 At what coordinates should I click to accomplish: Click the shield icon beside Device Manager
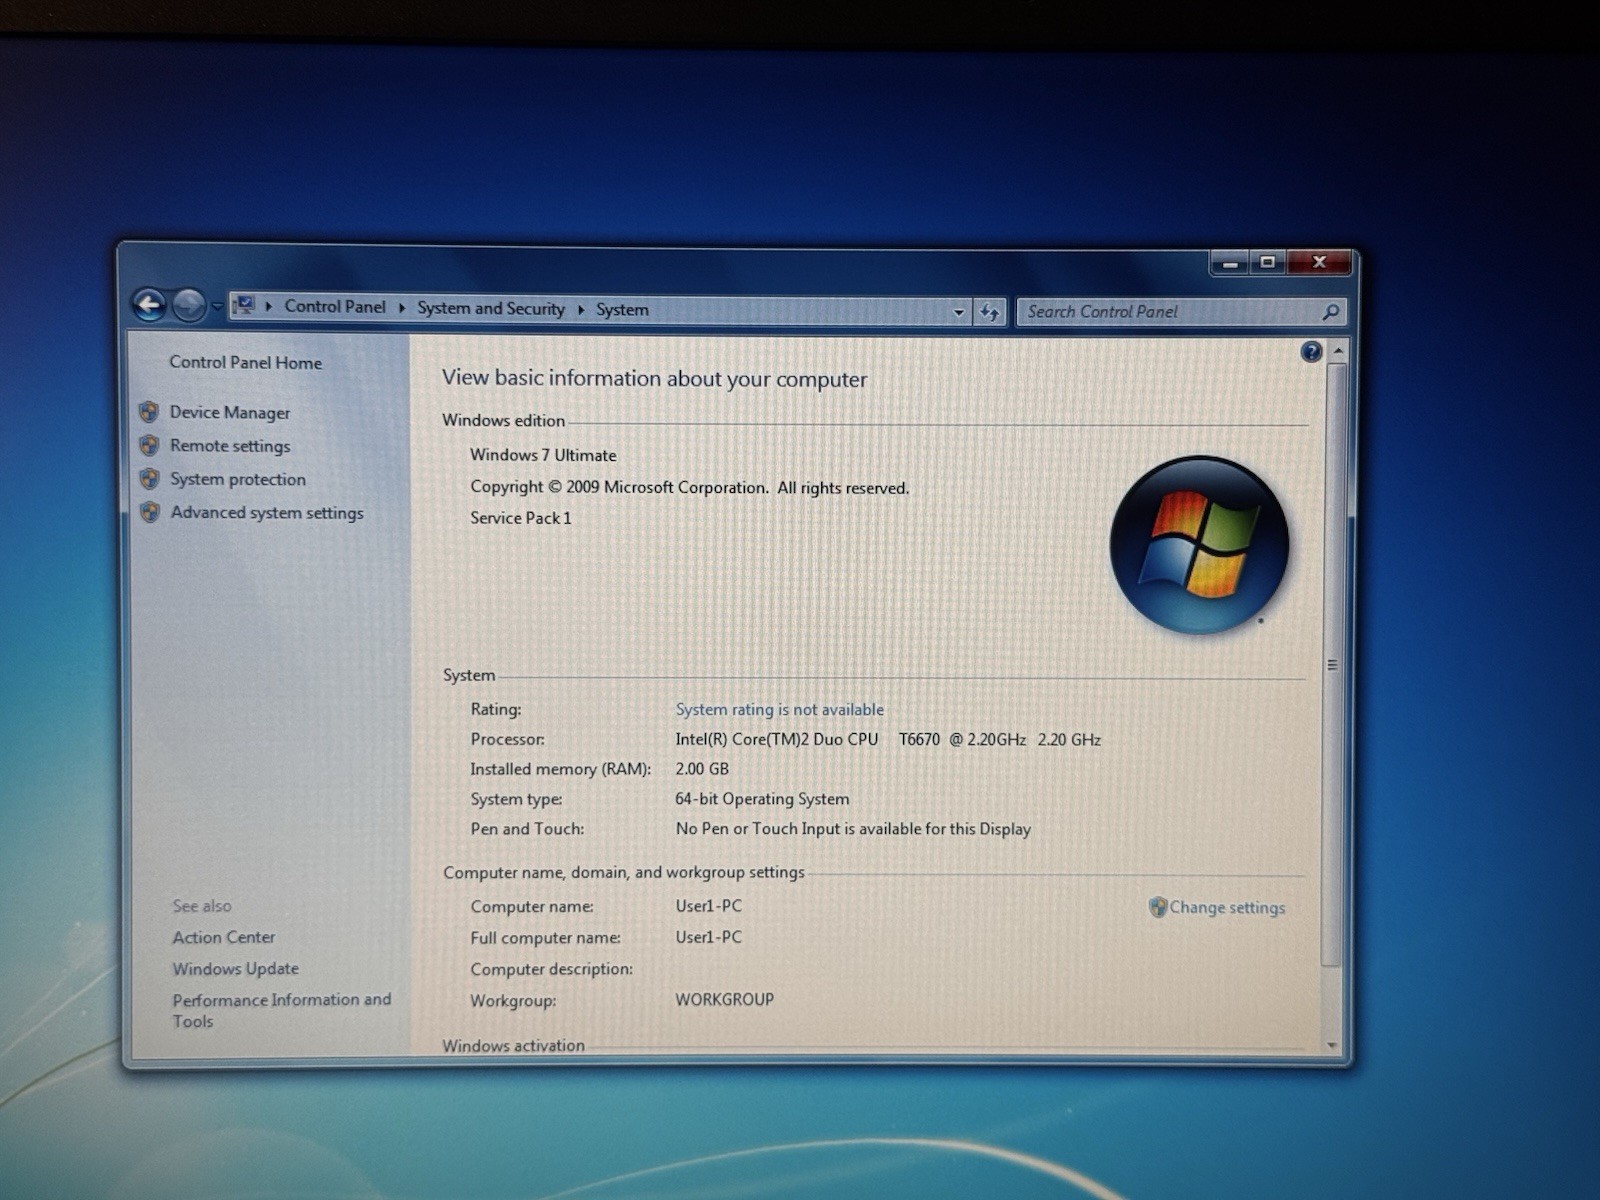coord(149,411)
